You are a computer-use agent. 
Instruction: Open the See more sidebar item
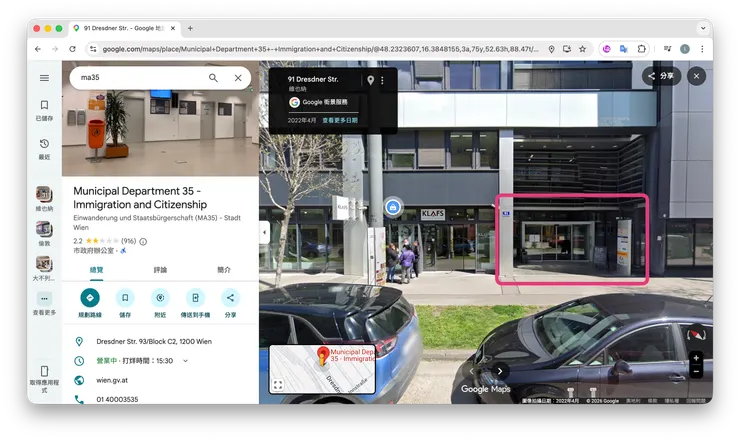tap(44, 303)
